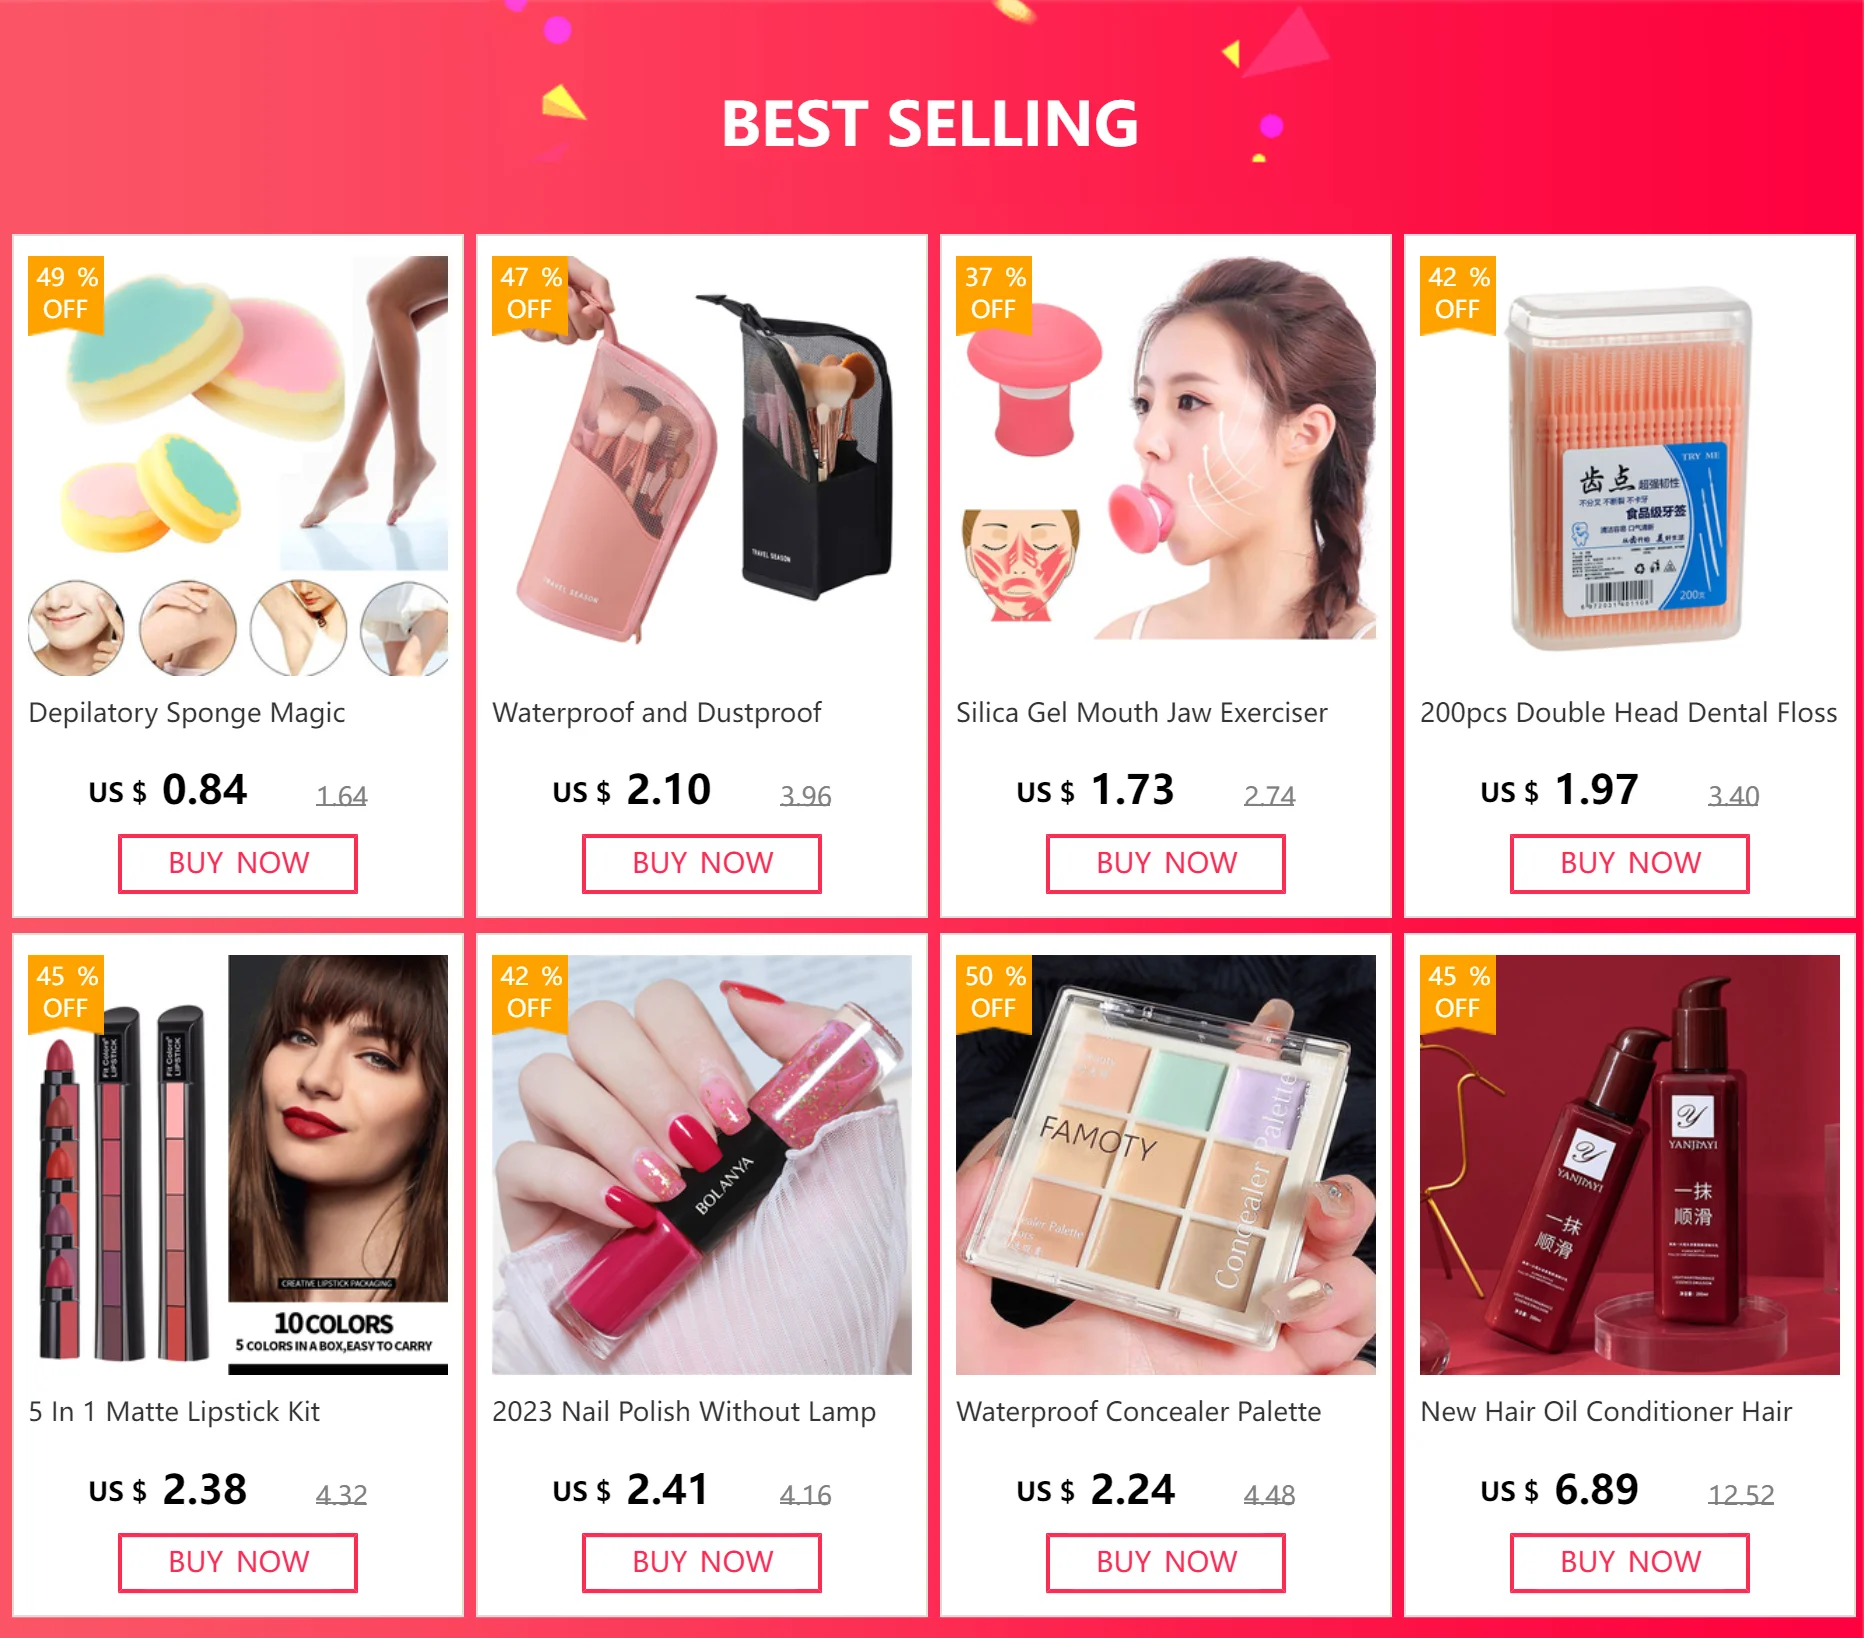View the FAMOTY concealer palette image
This screenshot has height=1638, width=1864.
coord(1166,1165)
